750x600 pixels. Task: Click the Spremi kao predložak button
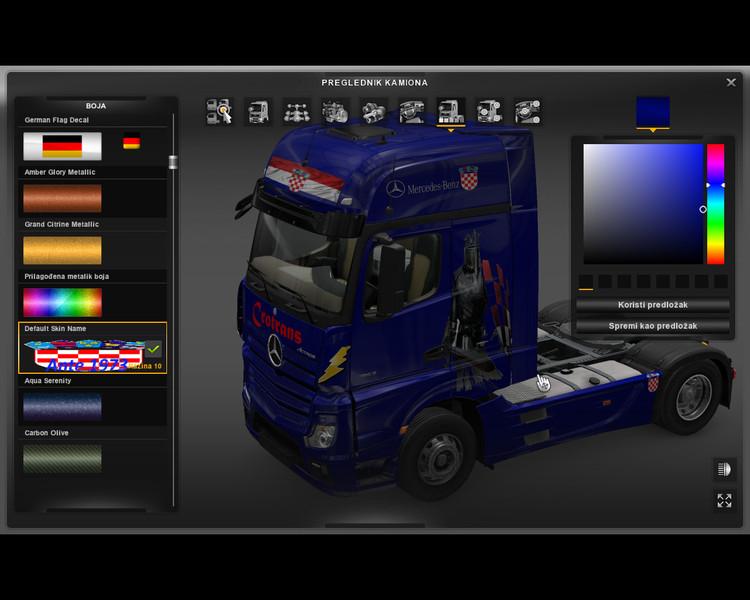pos(653,326)
